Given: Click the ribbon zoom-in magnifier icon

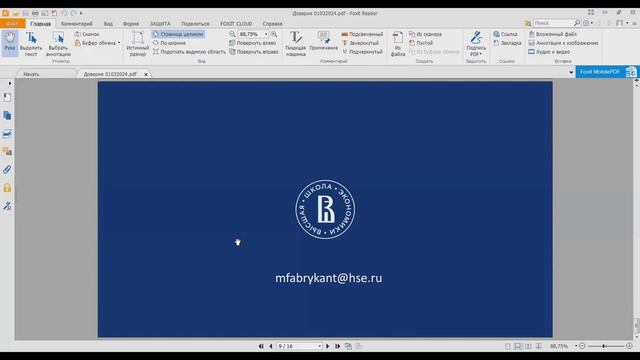Looking at the screenshot, I should [x=274, y=34].
